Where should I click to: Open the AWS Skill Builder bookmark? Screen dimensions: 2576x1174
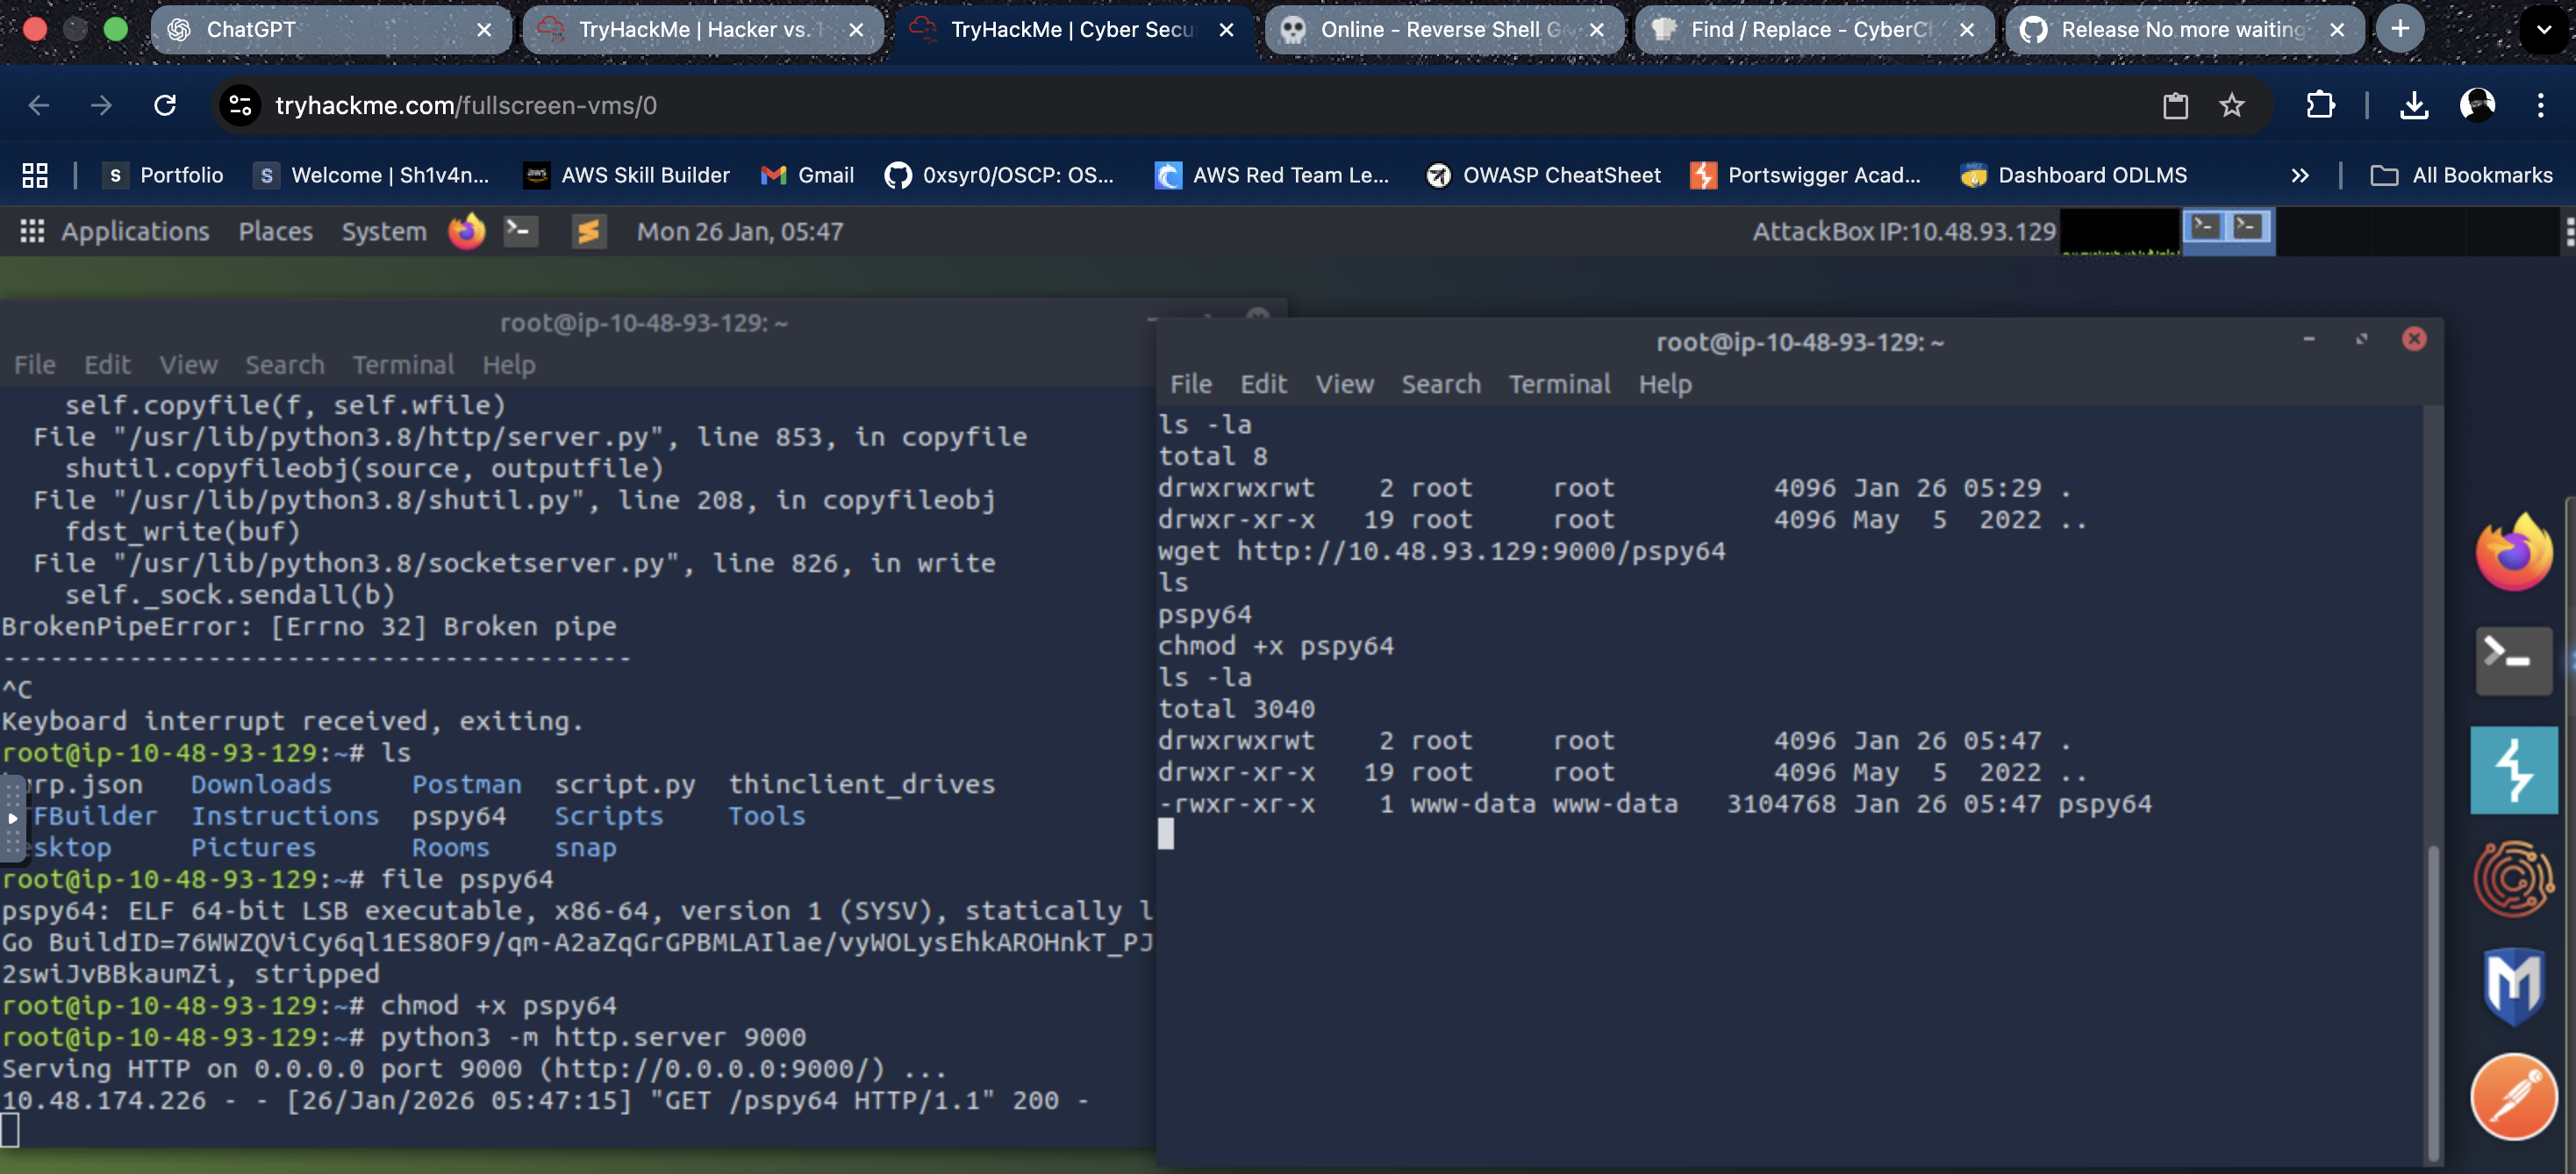click(x=626, y=175)
